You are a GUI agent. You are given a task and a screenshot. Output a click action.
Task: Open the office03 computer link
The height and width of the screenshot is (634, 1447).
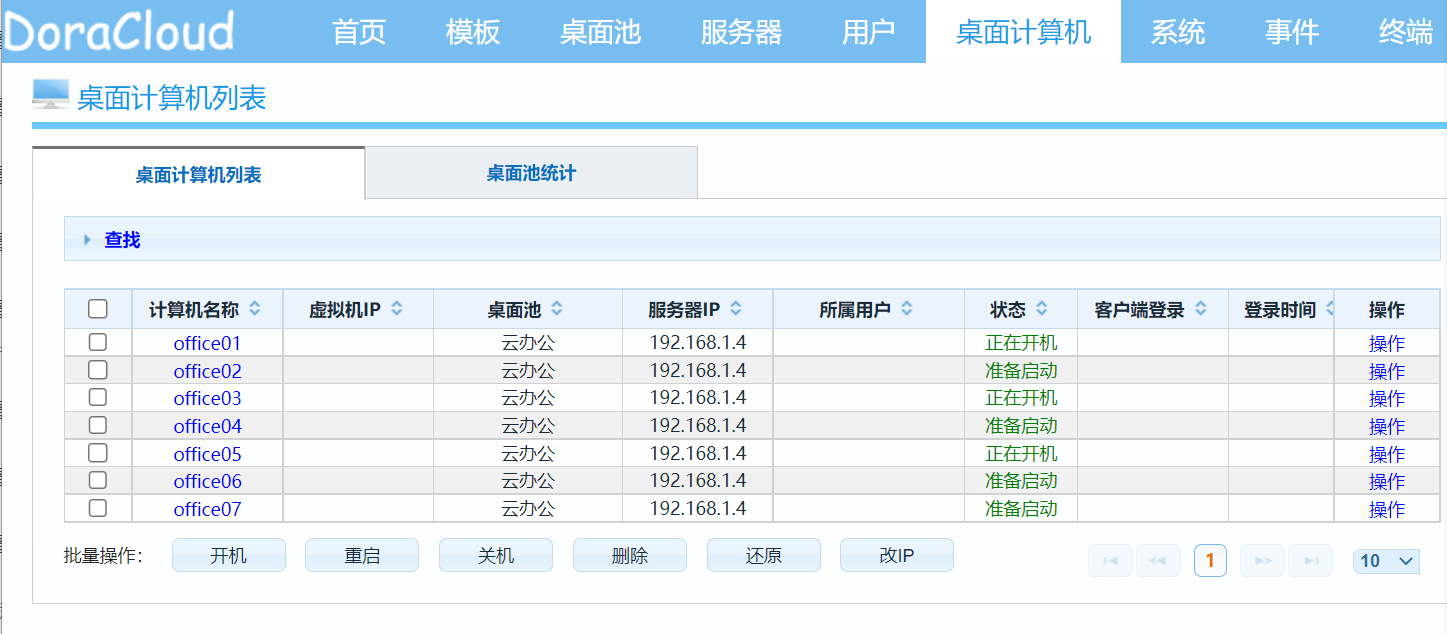click(206, 397)
